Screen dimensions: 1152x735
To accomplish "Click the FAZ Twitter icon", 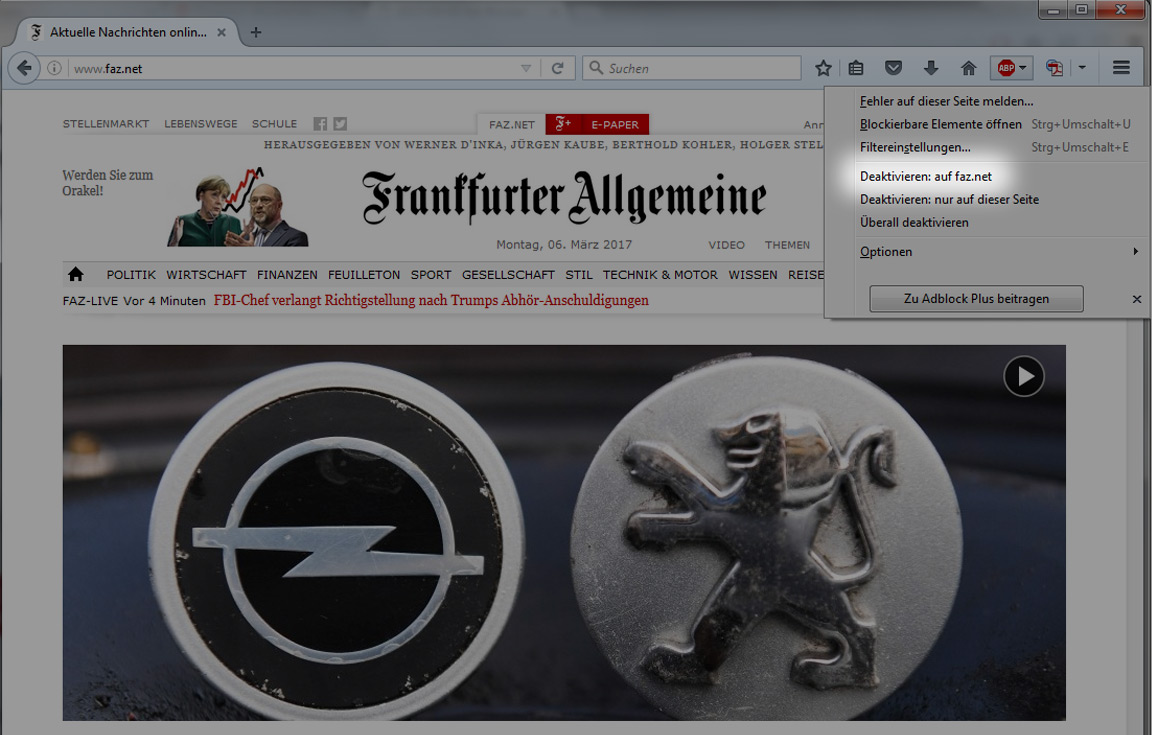I will point(340,124).
